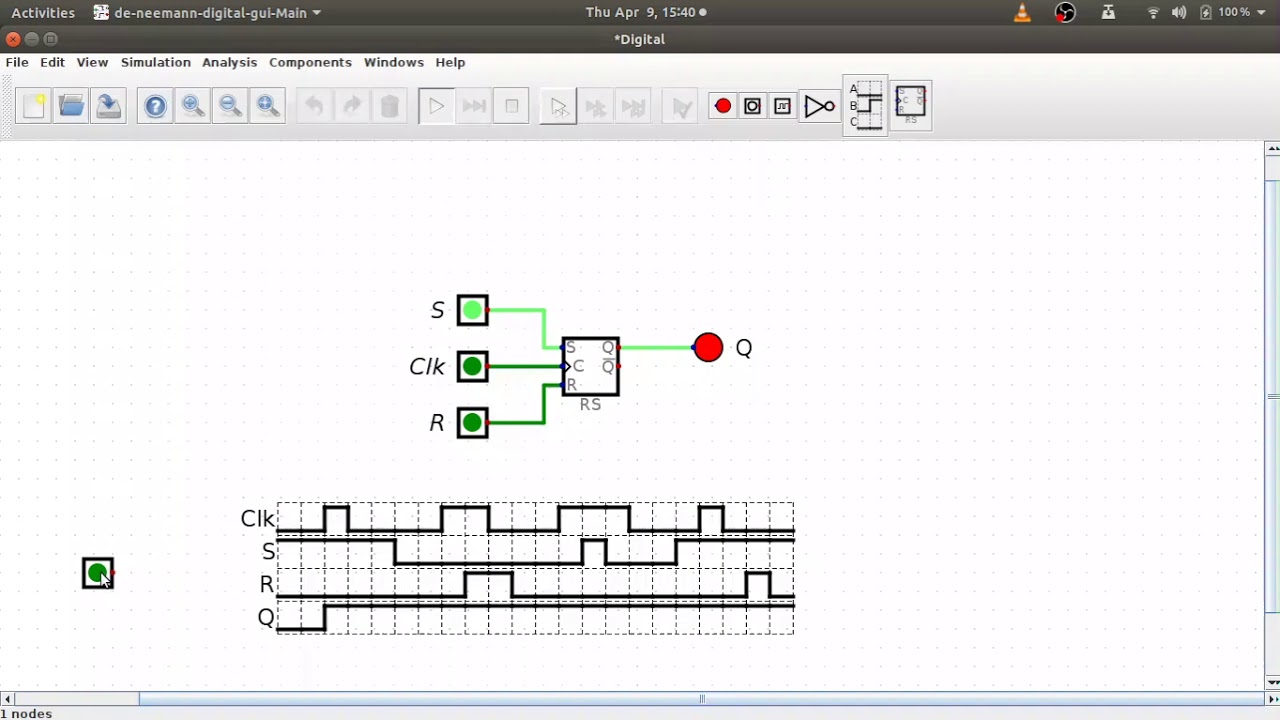Click the battery 100 % indicator

click(1225, 12)
